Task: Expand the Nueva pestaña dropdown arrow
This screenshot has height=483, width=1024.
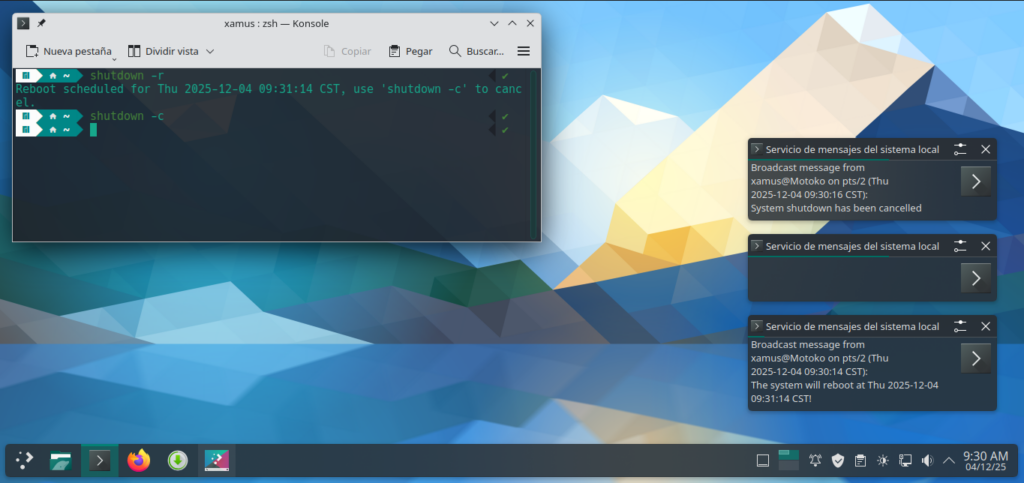Action: [114, 59]
